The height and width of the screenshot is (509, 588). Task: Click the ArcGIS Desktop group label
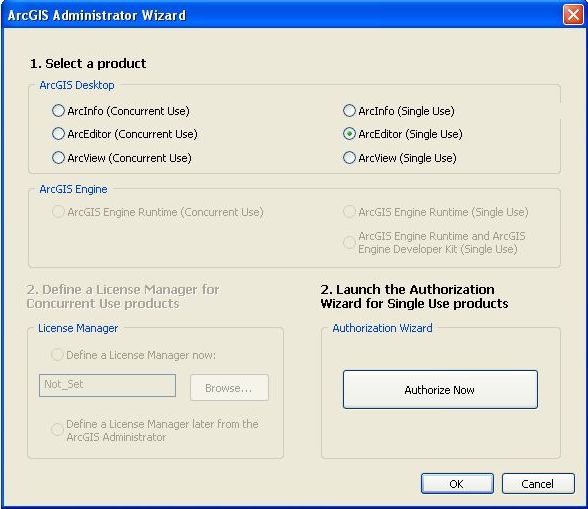click(77, 85)
